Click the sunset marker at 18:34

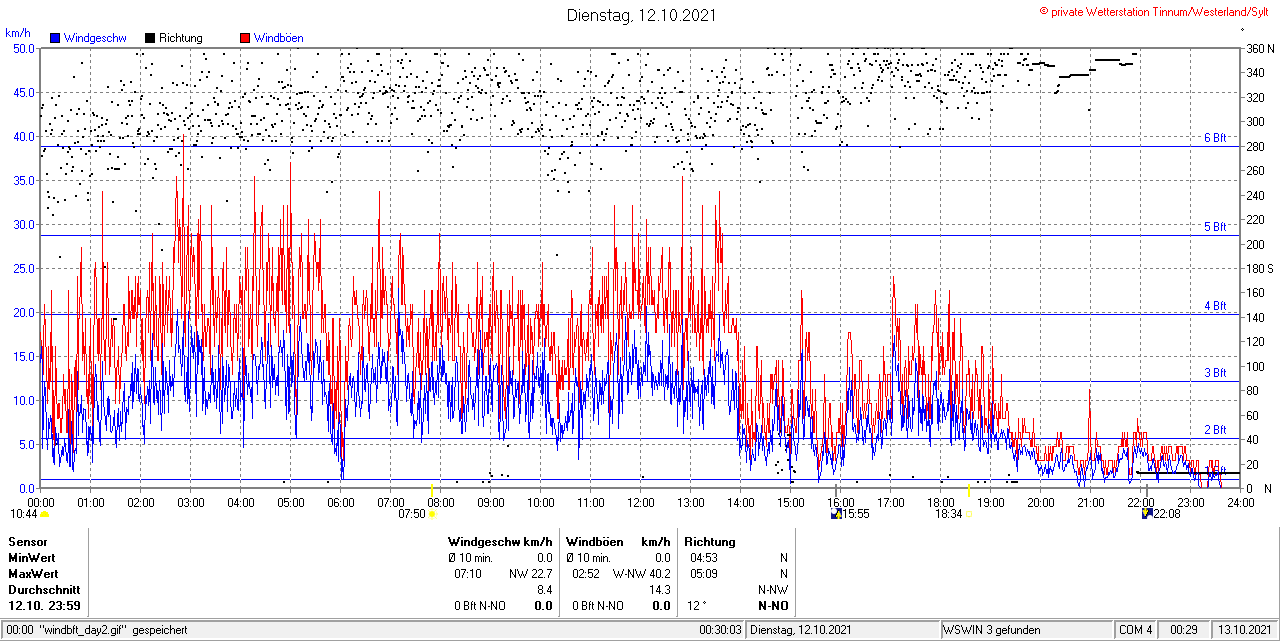[968, 514]
